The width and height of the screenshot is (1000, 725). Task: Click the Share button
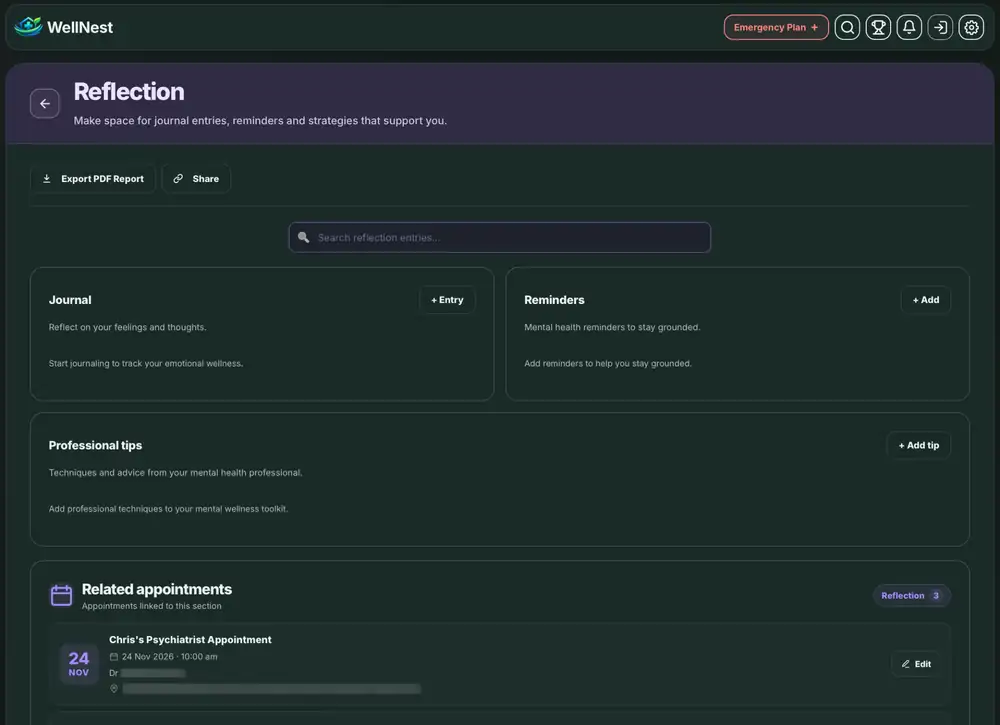(196, 179)
